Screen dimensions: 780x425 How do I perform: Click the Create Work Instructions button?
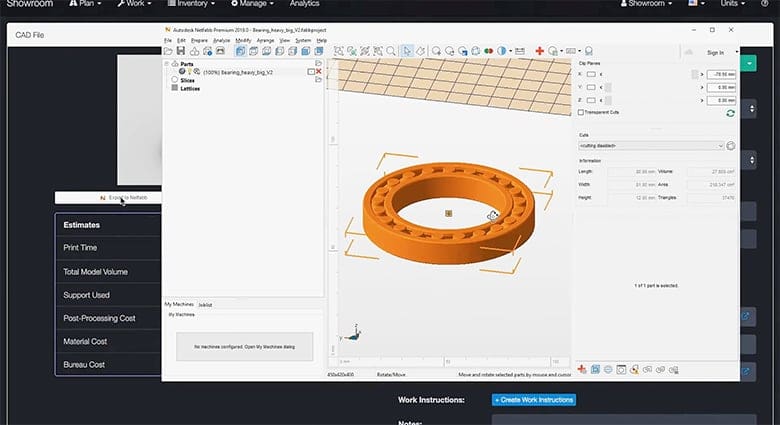(x=534, y=400)
